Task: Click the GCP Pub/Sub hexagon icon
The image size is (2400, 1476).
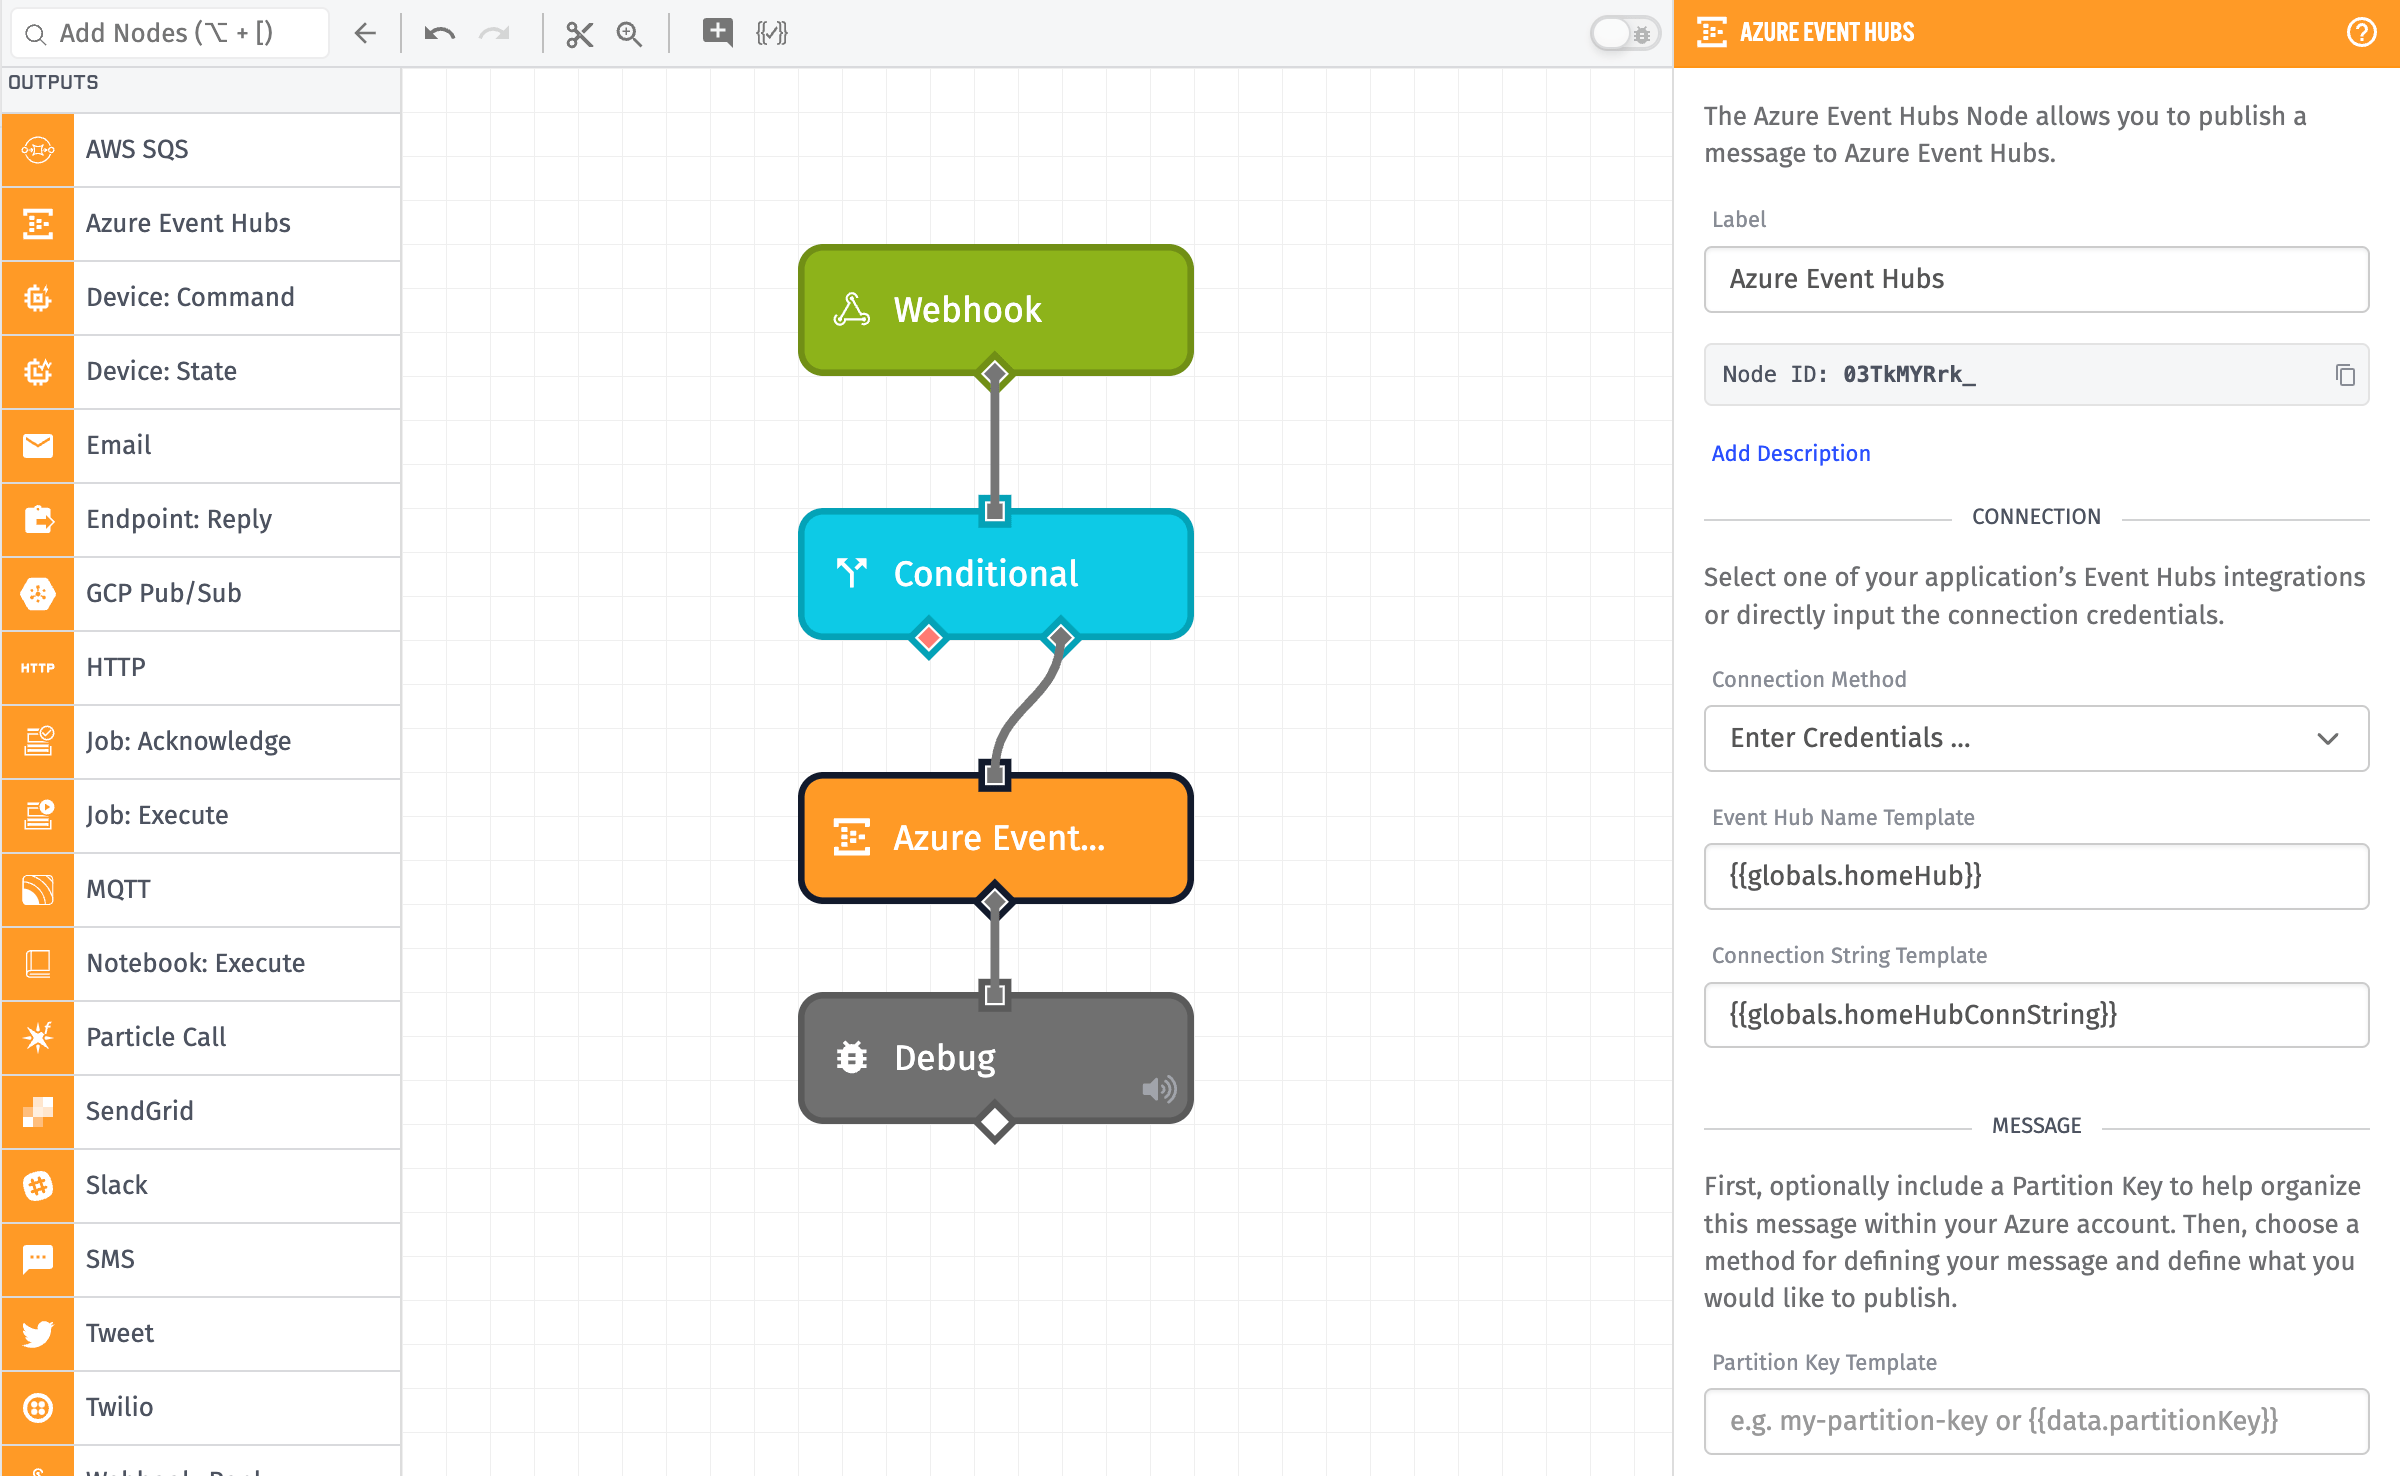Action: coord(38,594)
